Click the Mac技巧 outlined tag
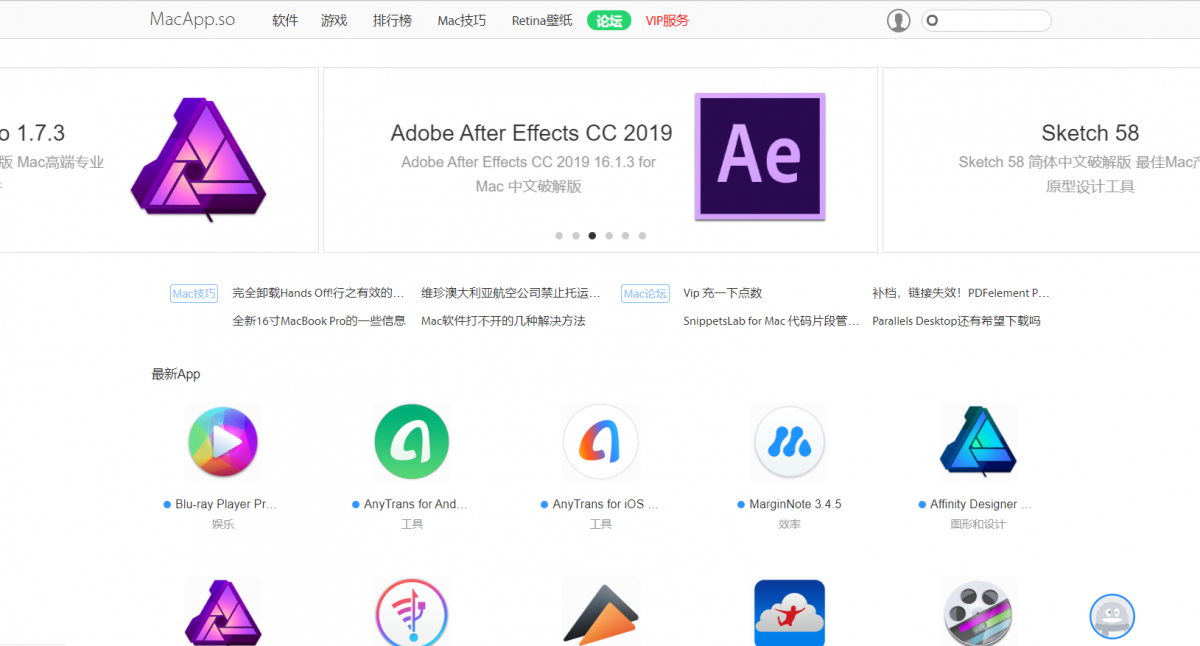Image resolution: width=1200 pixels, height=646 pixels. click(194, 293)
